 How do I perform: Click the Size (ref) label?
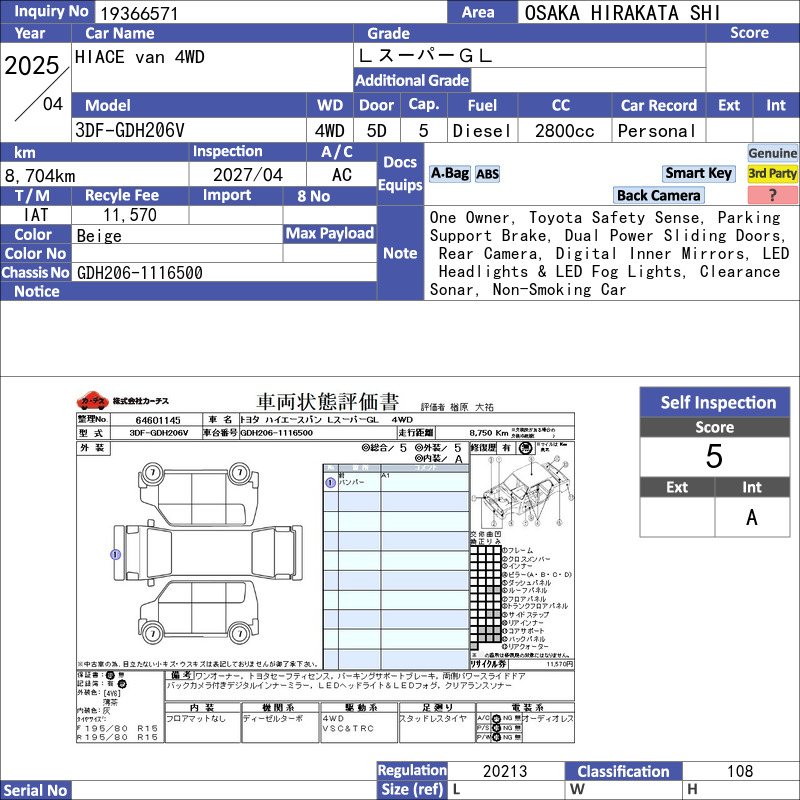point(412,790)
